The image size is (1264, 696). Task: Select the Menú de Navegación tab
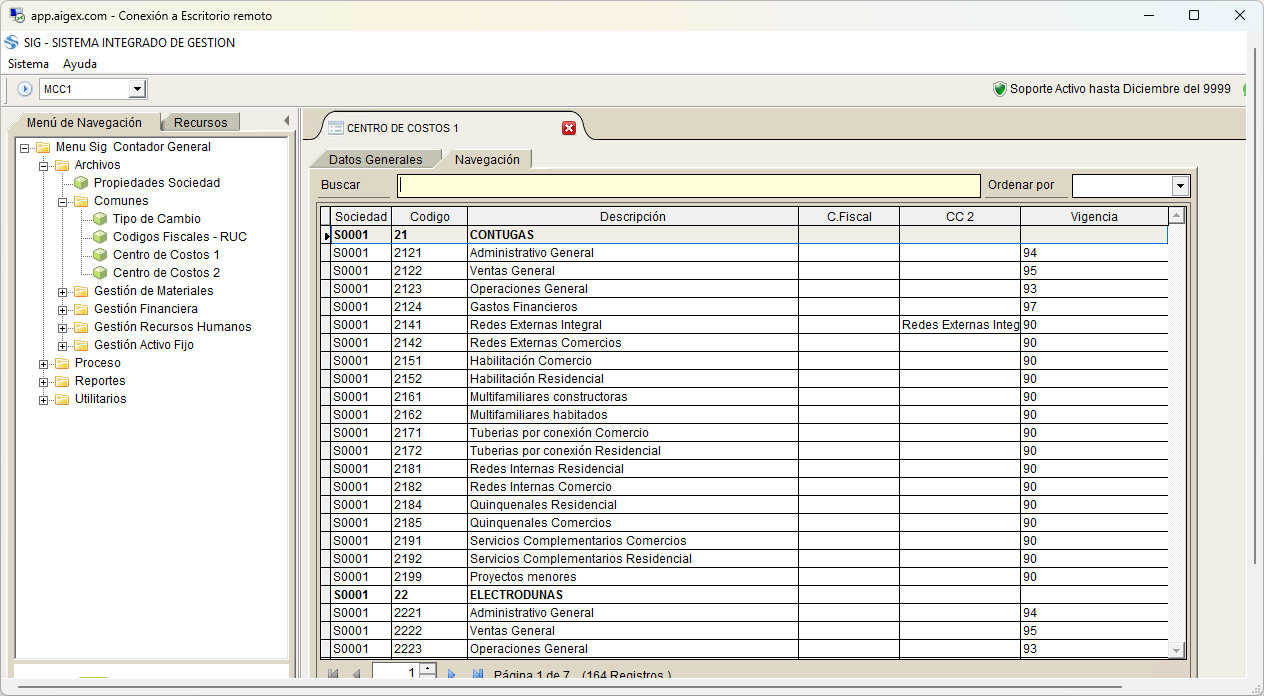[84, 123]
